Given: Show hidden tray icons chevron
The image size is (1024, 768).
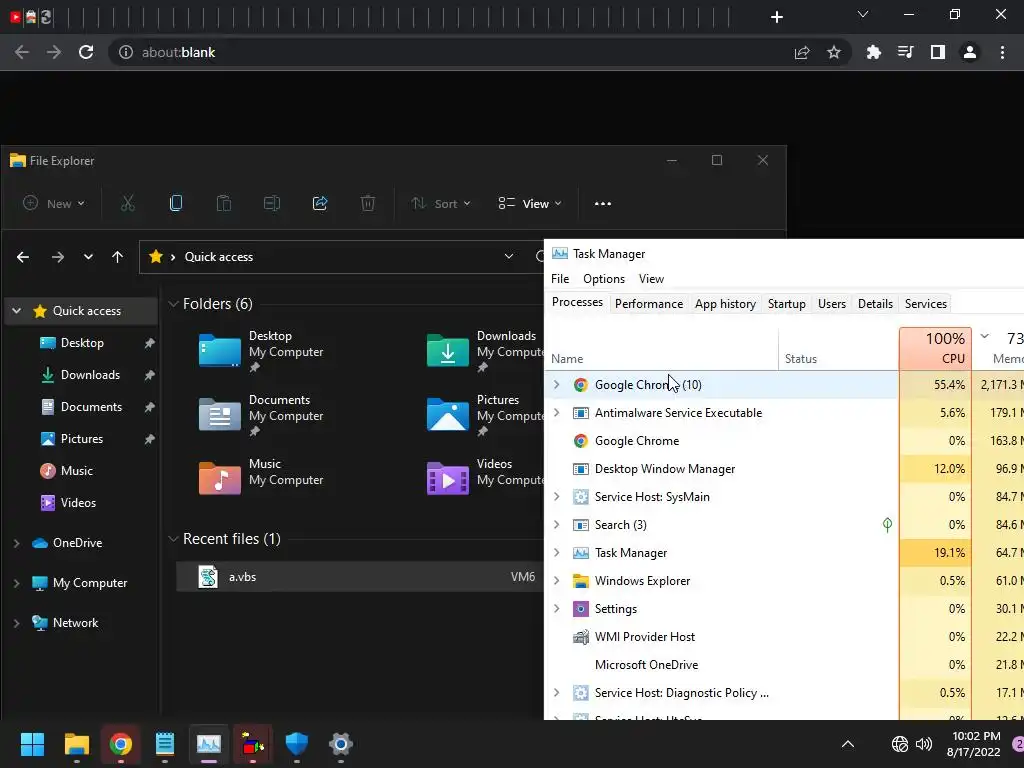Looking at the screenshot, I should [x=848, y=744].
